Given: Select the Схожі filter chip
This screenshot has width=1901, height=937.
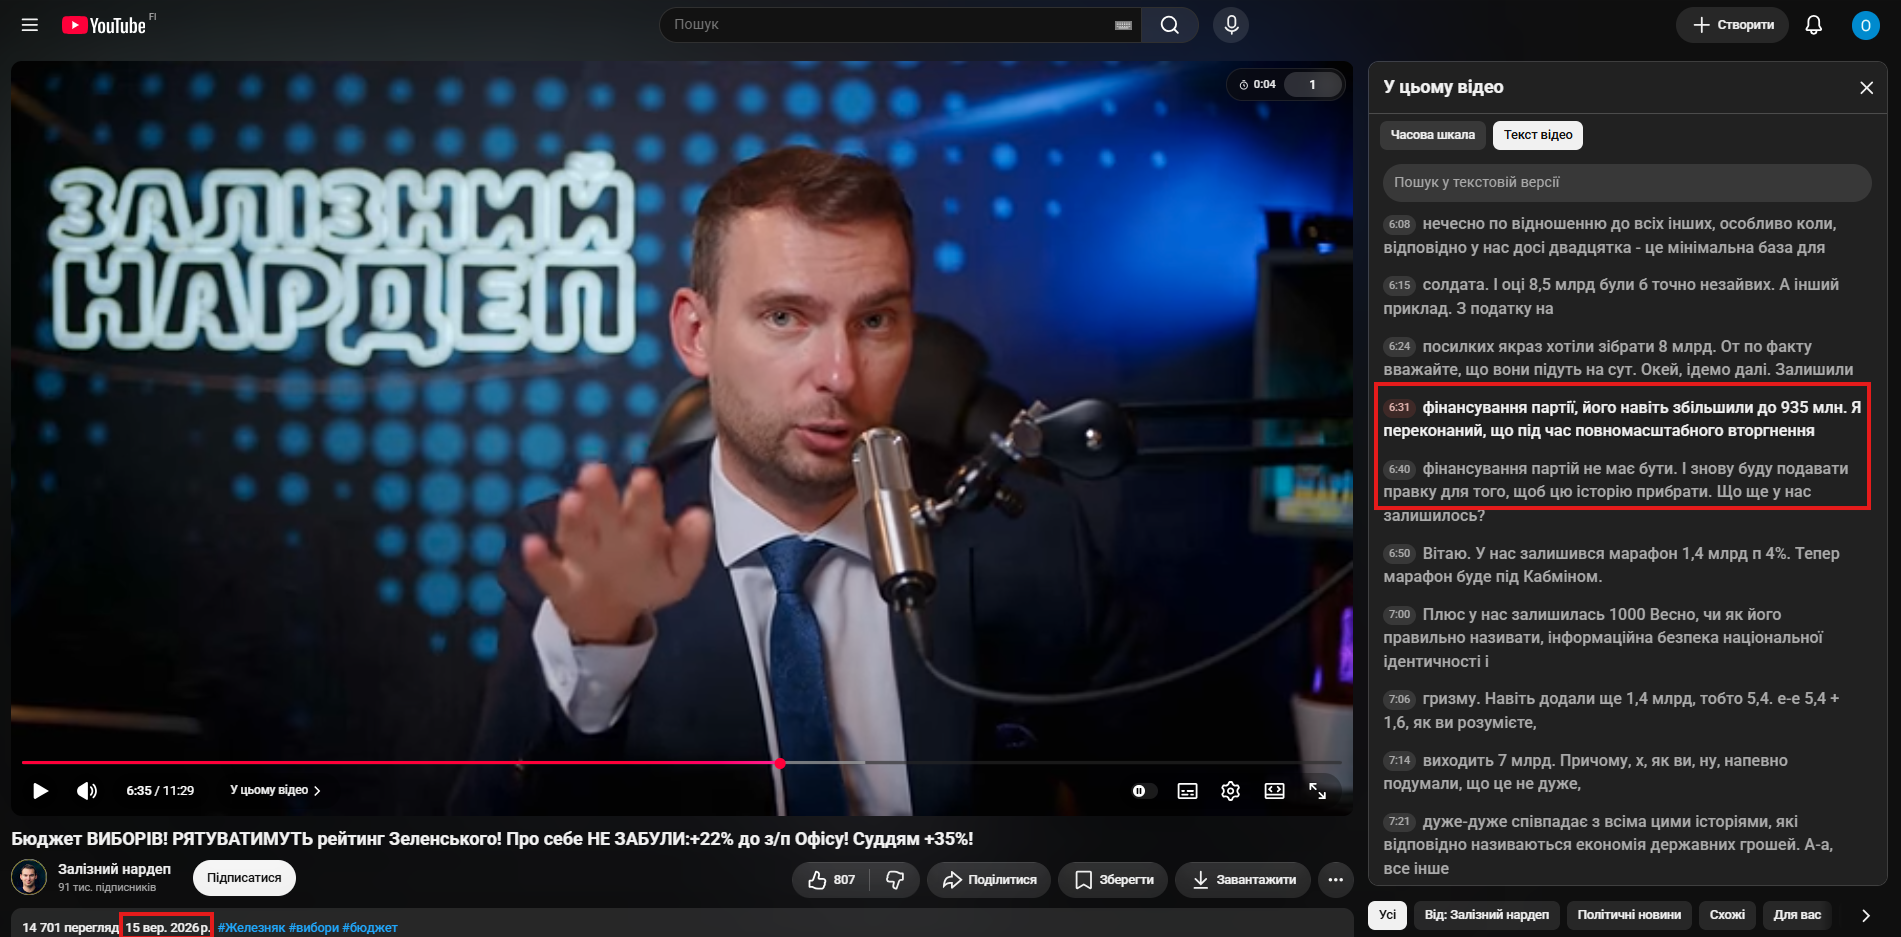Looking at the screenshot, I should coord(1727,915).
